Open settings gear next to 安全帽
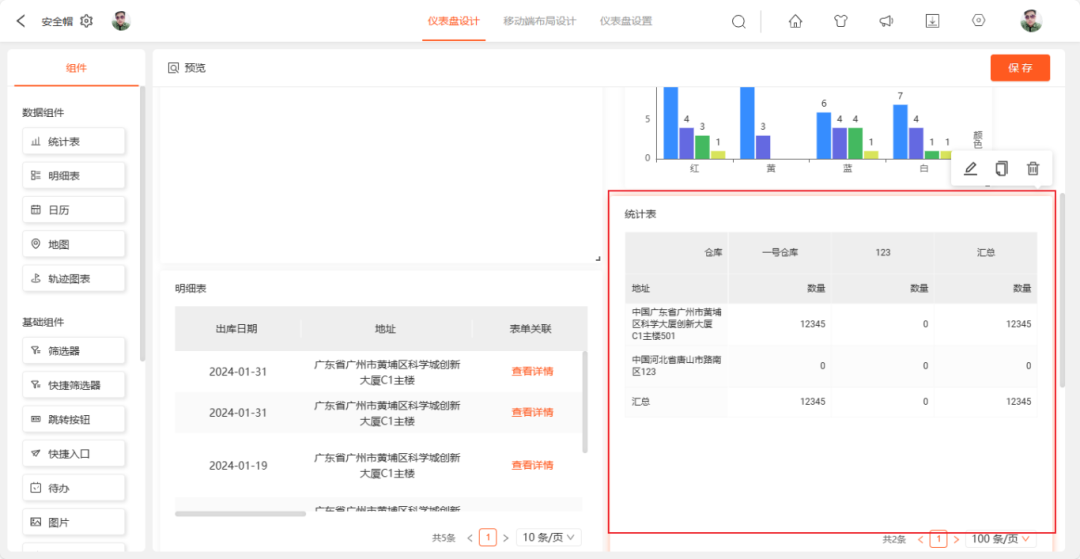 [86, 21]
